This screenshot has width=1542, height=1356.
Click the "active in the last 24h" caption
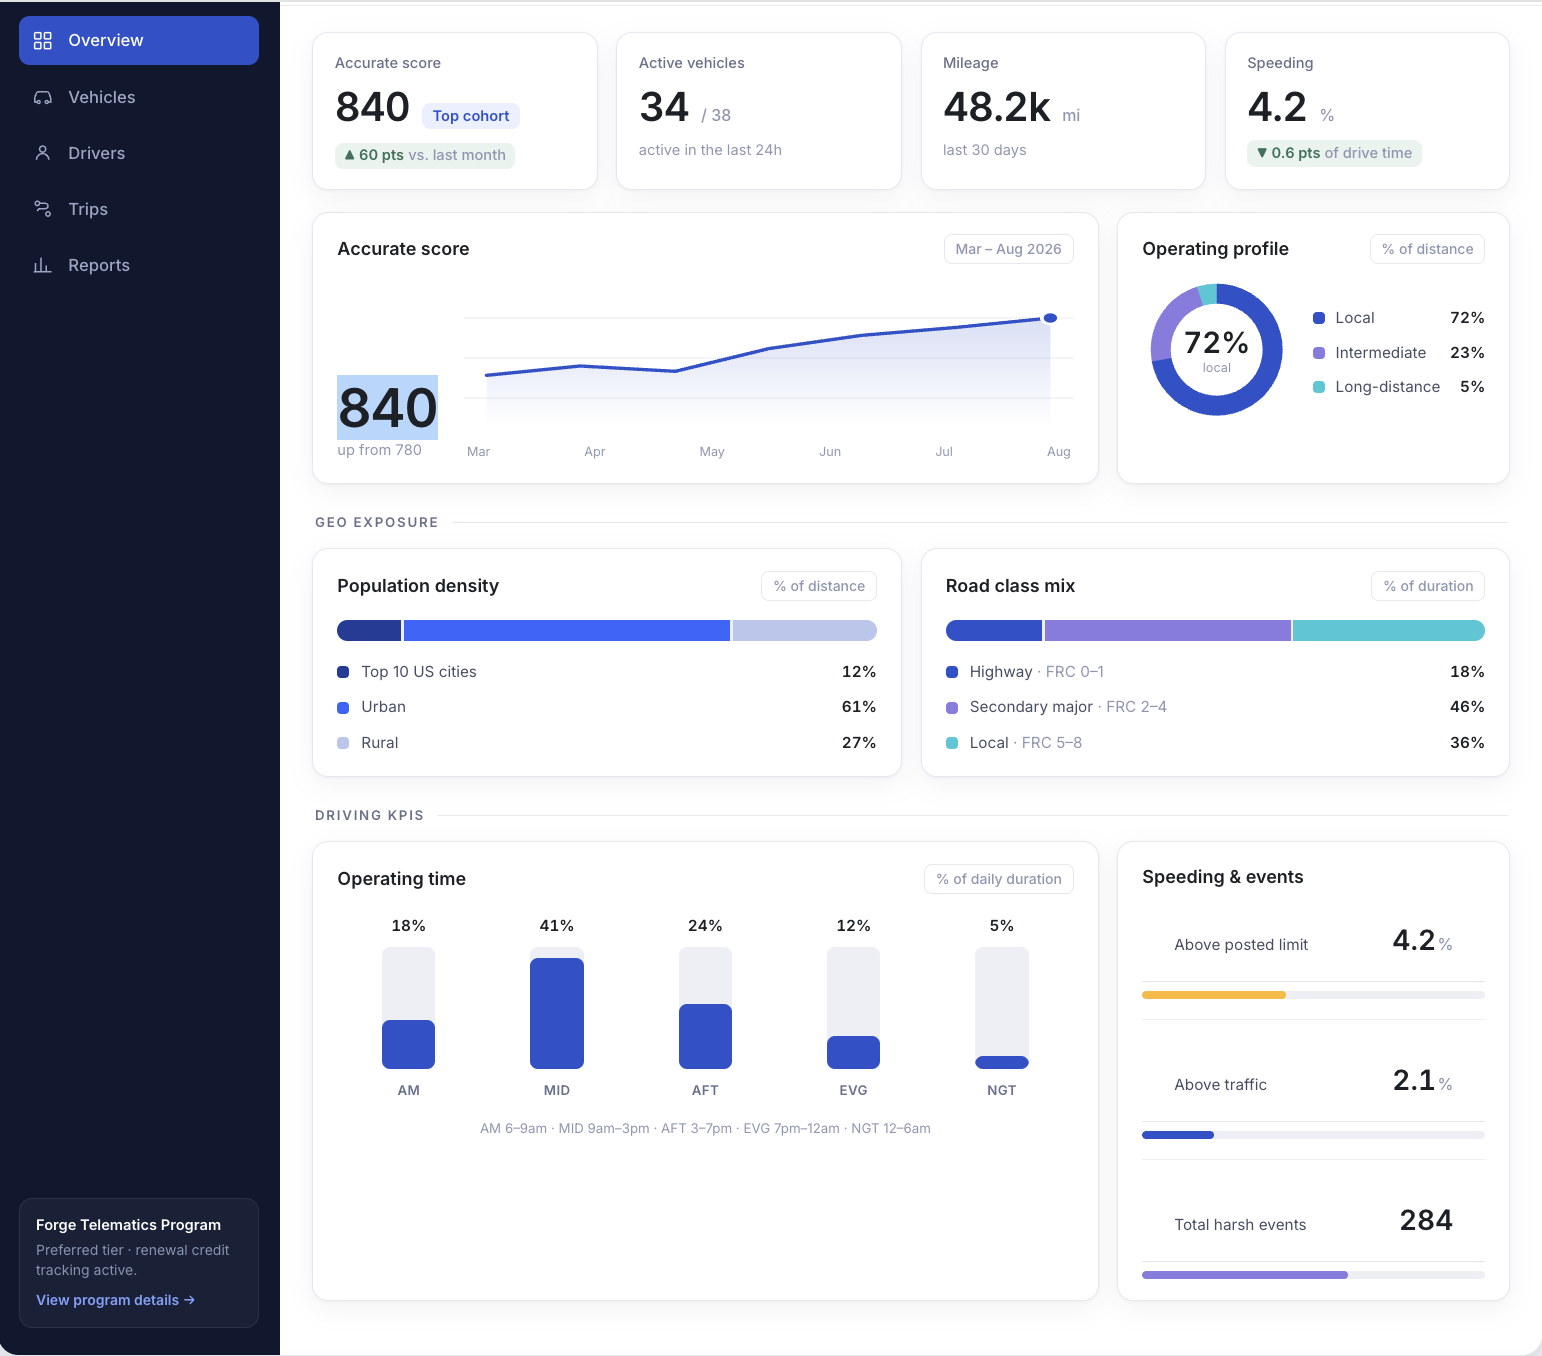710,150
